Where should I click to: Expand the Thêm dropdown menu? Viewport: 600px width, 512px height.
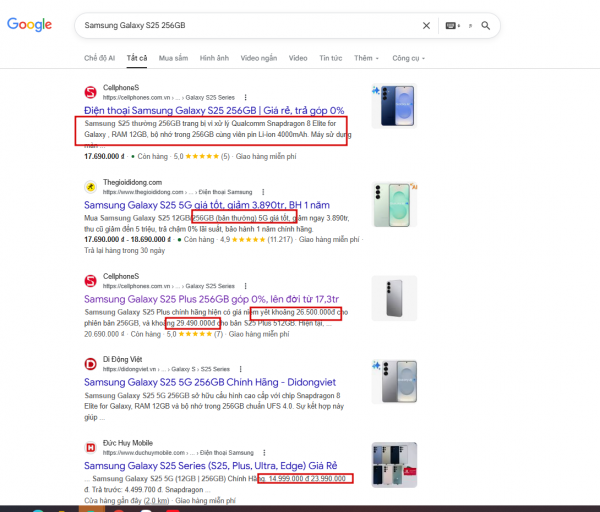click(366, 58)
